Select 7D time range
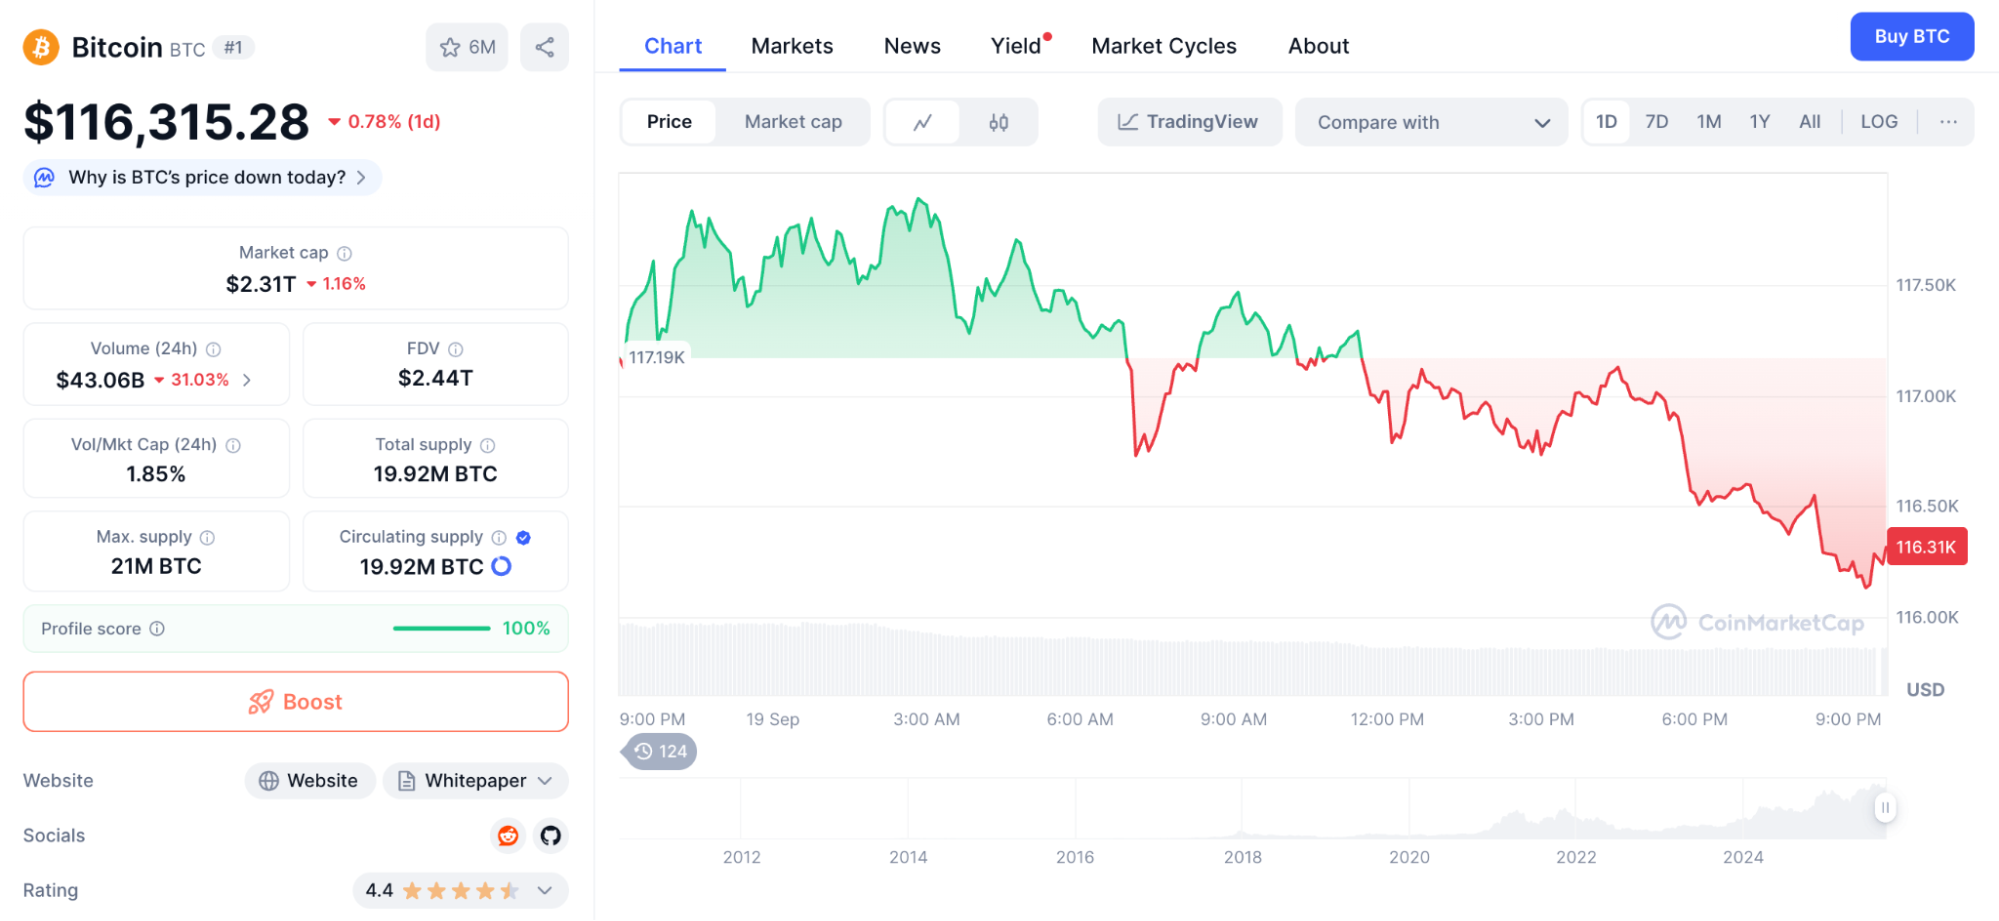The height and width of the screenshot is (921, 1999). (x=1657, y=122)
